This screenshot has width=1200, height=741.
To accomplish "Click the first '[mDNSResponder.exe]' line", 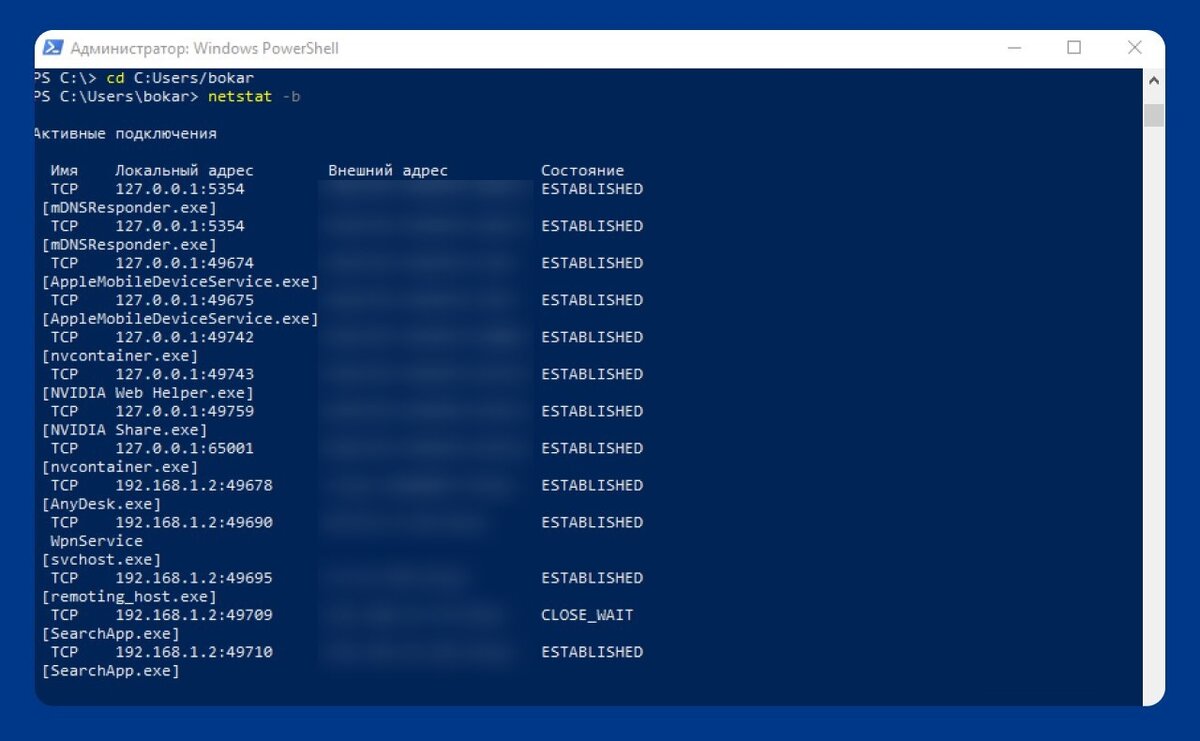I will 129,208.
